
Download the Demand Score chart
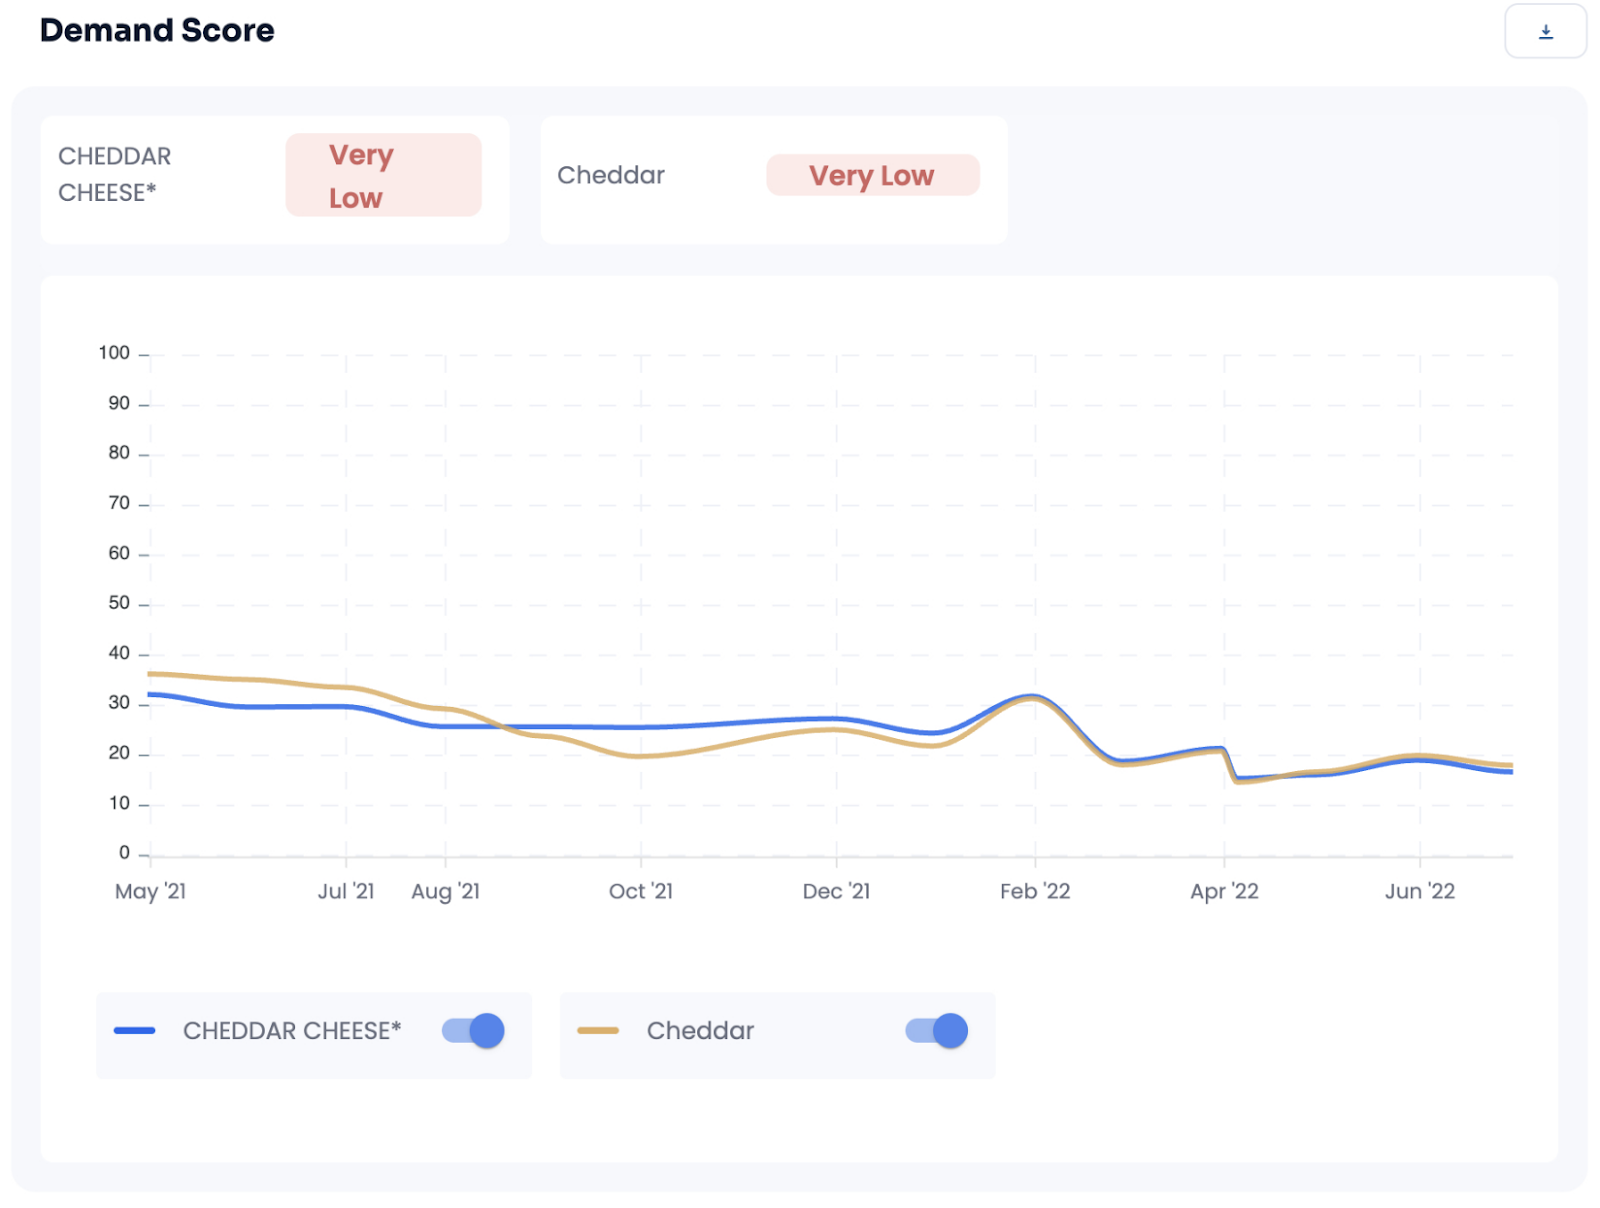(1545, 31)
